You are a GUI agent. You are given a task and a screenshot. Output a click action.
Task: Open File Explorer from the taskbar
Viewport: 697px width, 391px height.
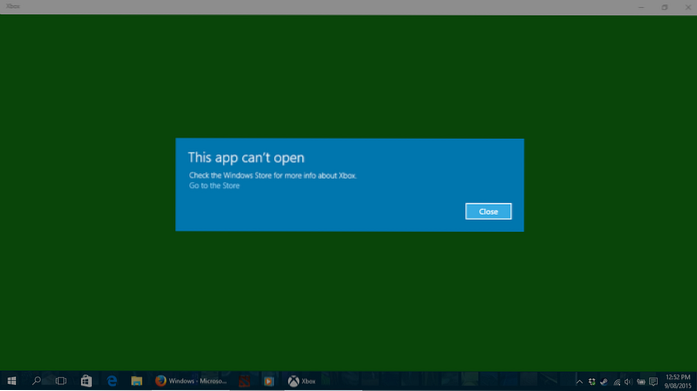[x=136, y=381]
